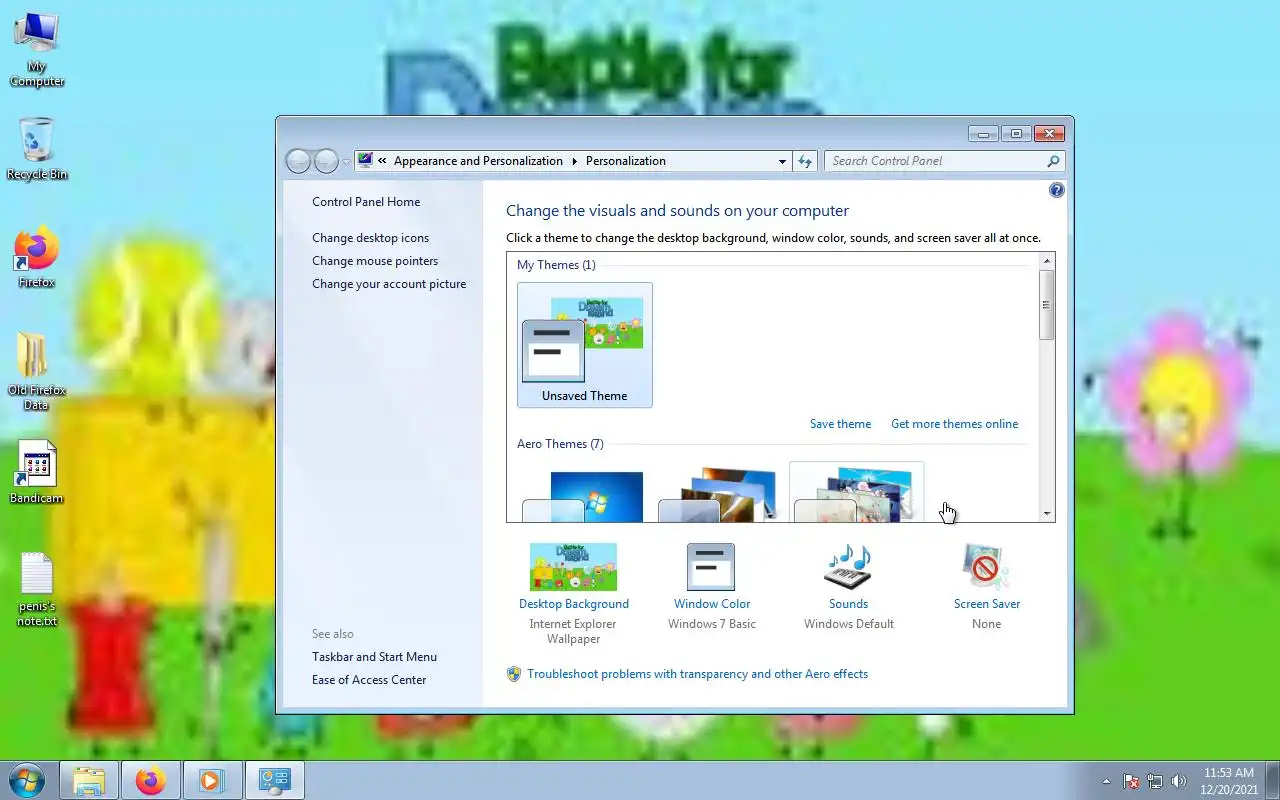Open Change your account picture link
The height and width of the screenshot is (800, 1280).
click(x=389, y=284)
